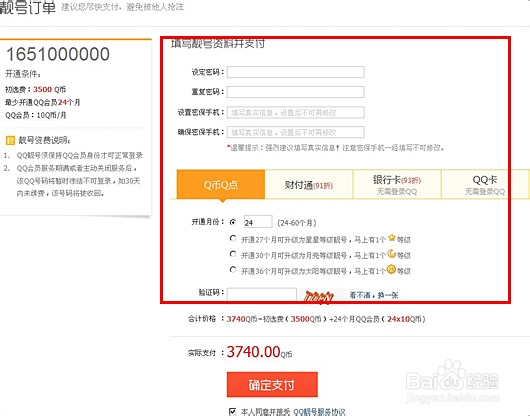Click the 靓号资费说明 info icon
Viewport: 530px width, 416px height.
10,140
